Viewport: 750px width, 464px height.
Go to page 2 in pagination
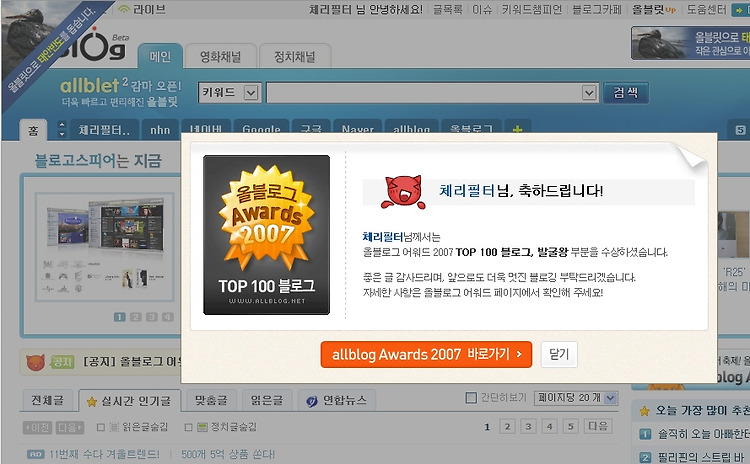(507, 427)
